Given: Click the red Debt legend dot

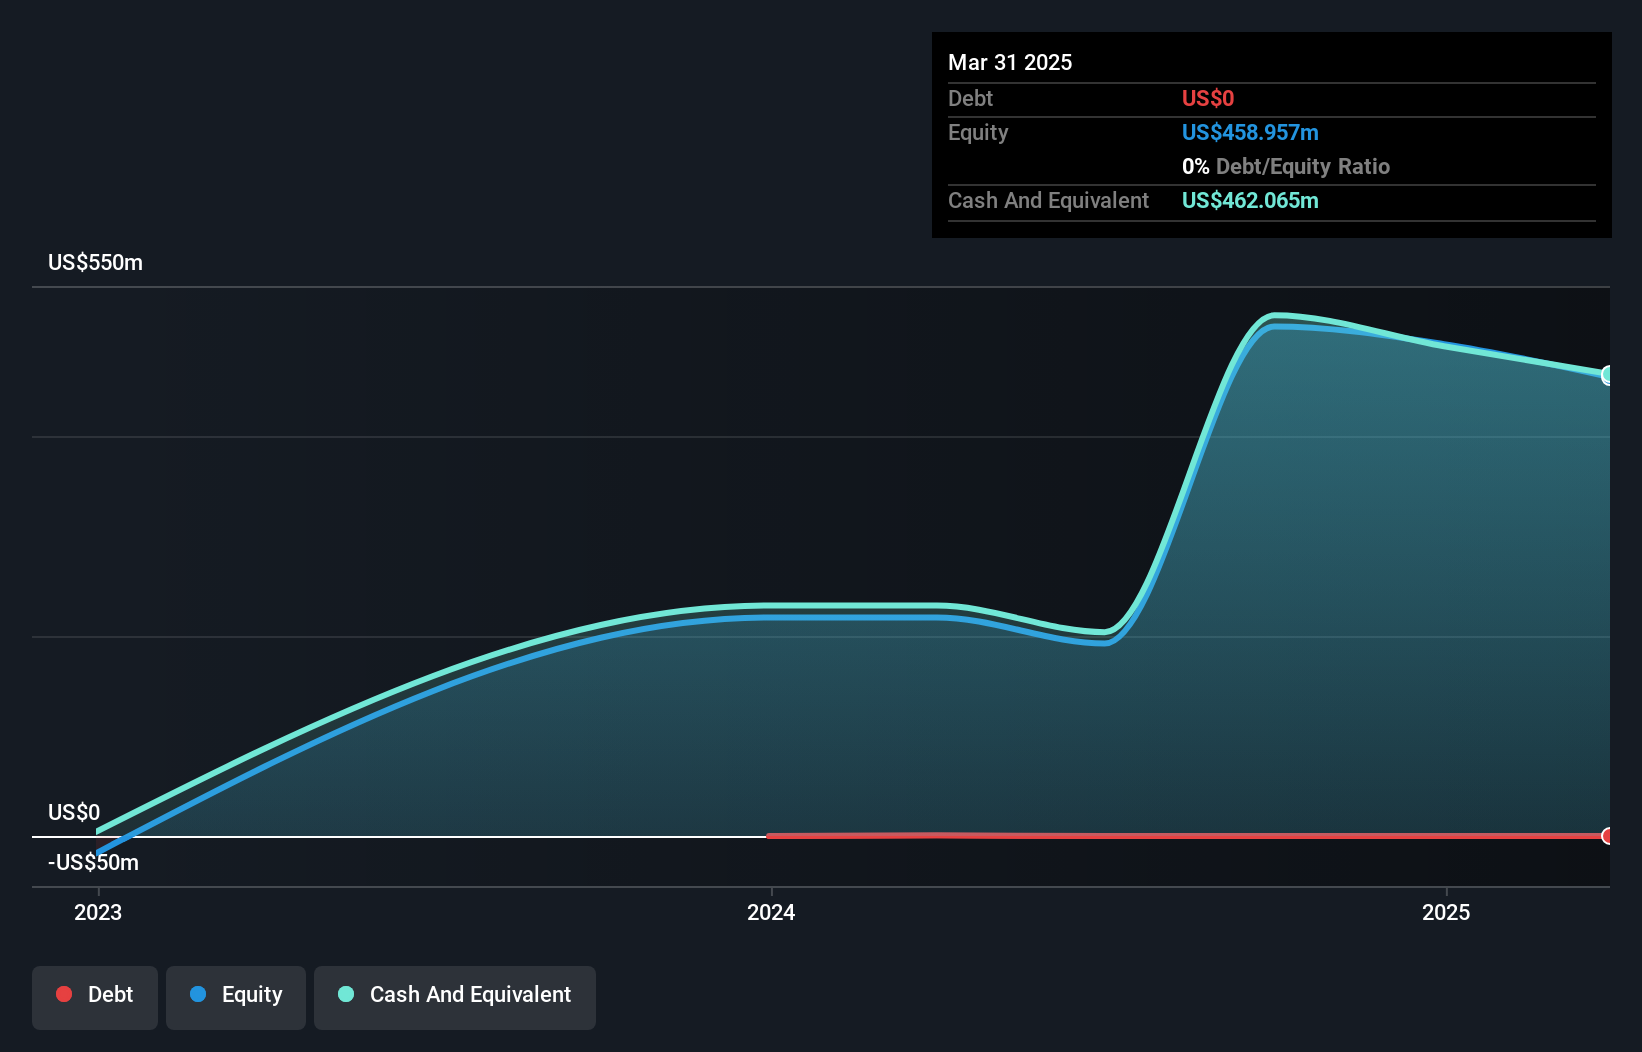Looking at the screenshot, I should (64, 994).
